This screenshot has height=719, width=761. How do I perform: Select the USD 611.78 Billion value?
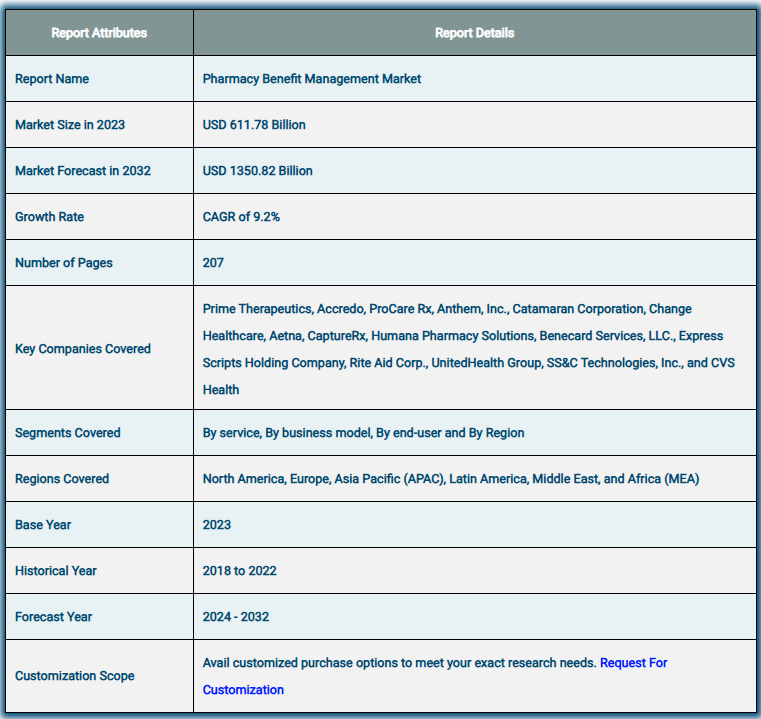click(254, 125)
